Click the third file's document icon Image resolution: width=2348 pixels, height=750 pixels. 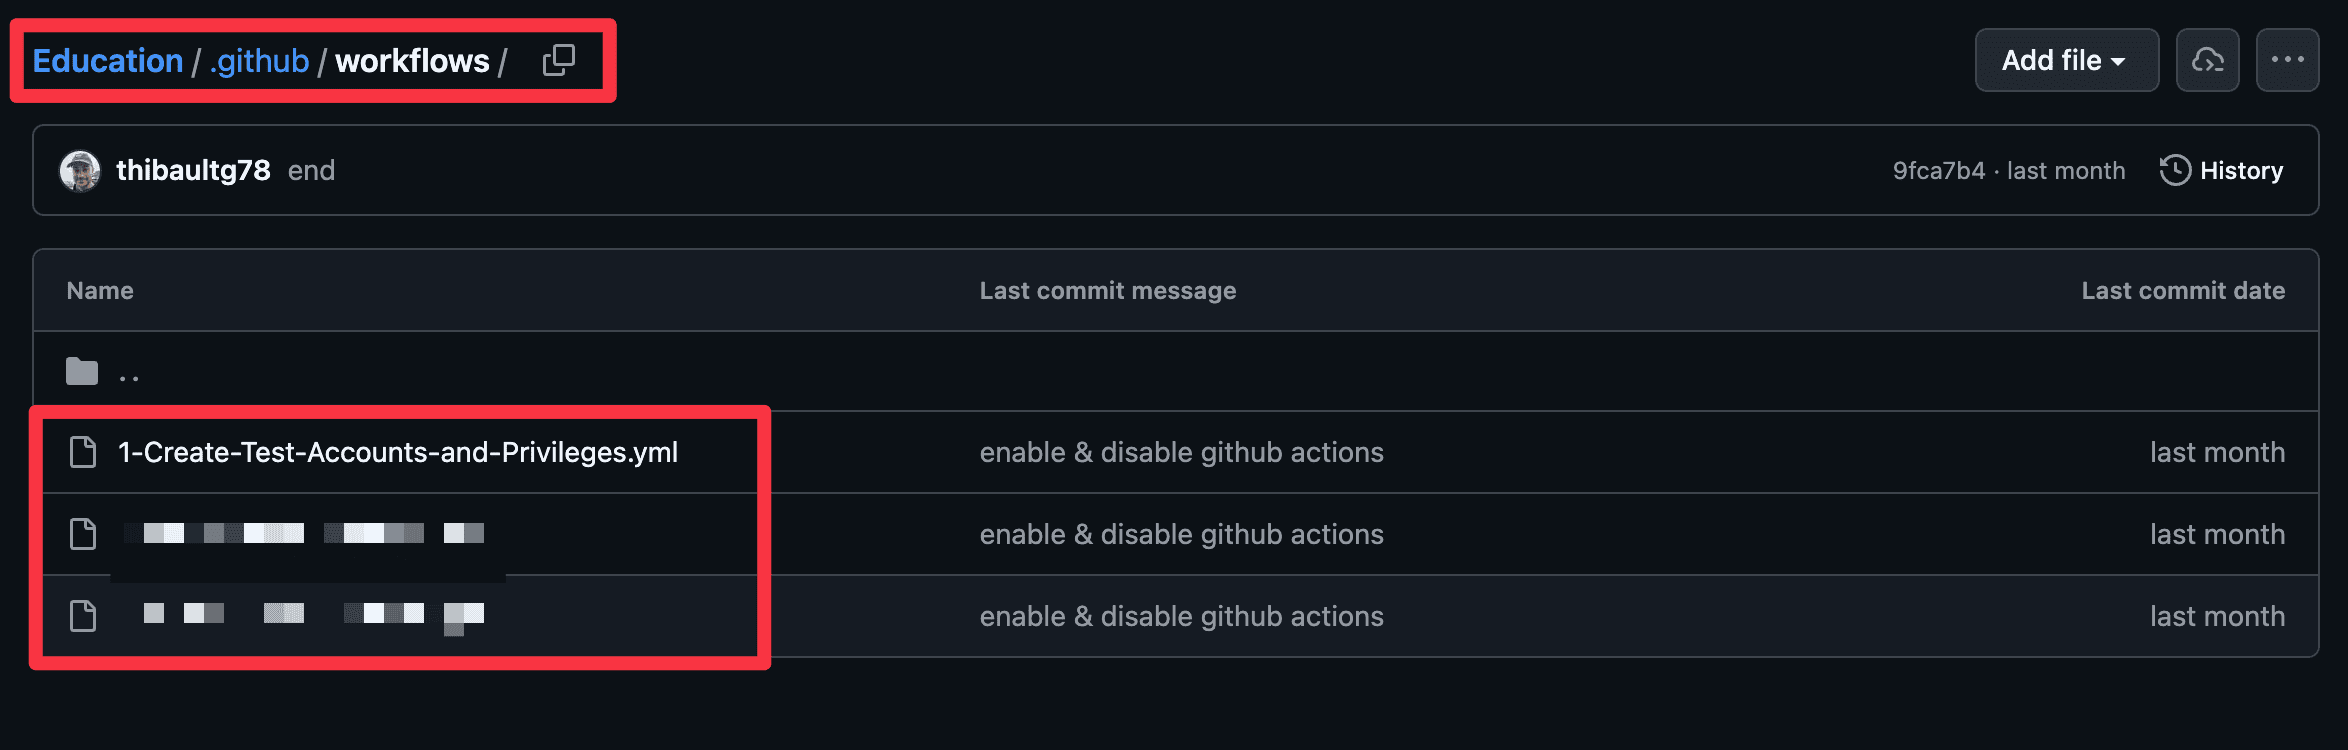pyautogui.click(x=83, y=617)
